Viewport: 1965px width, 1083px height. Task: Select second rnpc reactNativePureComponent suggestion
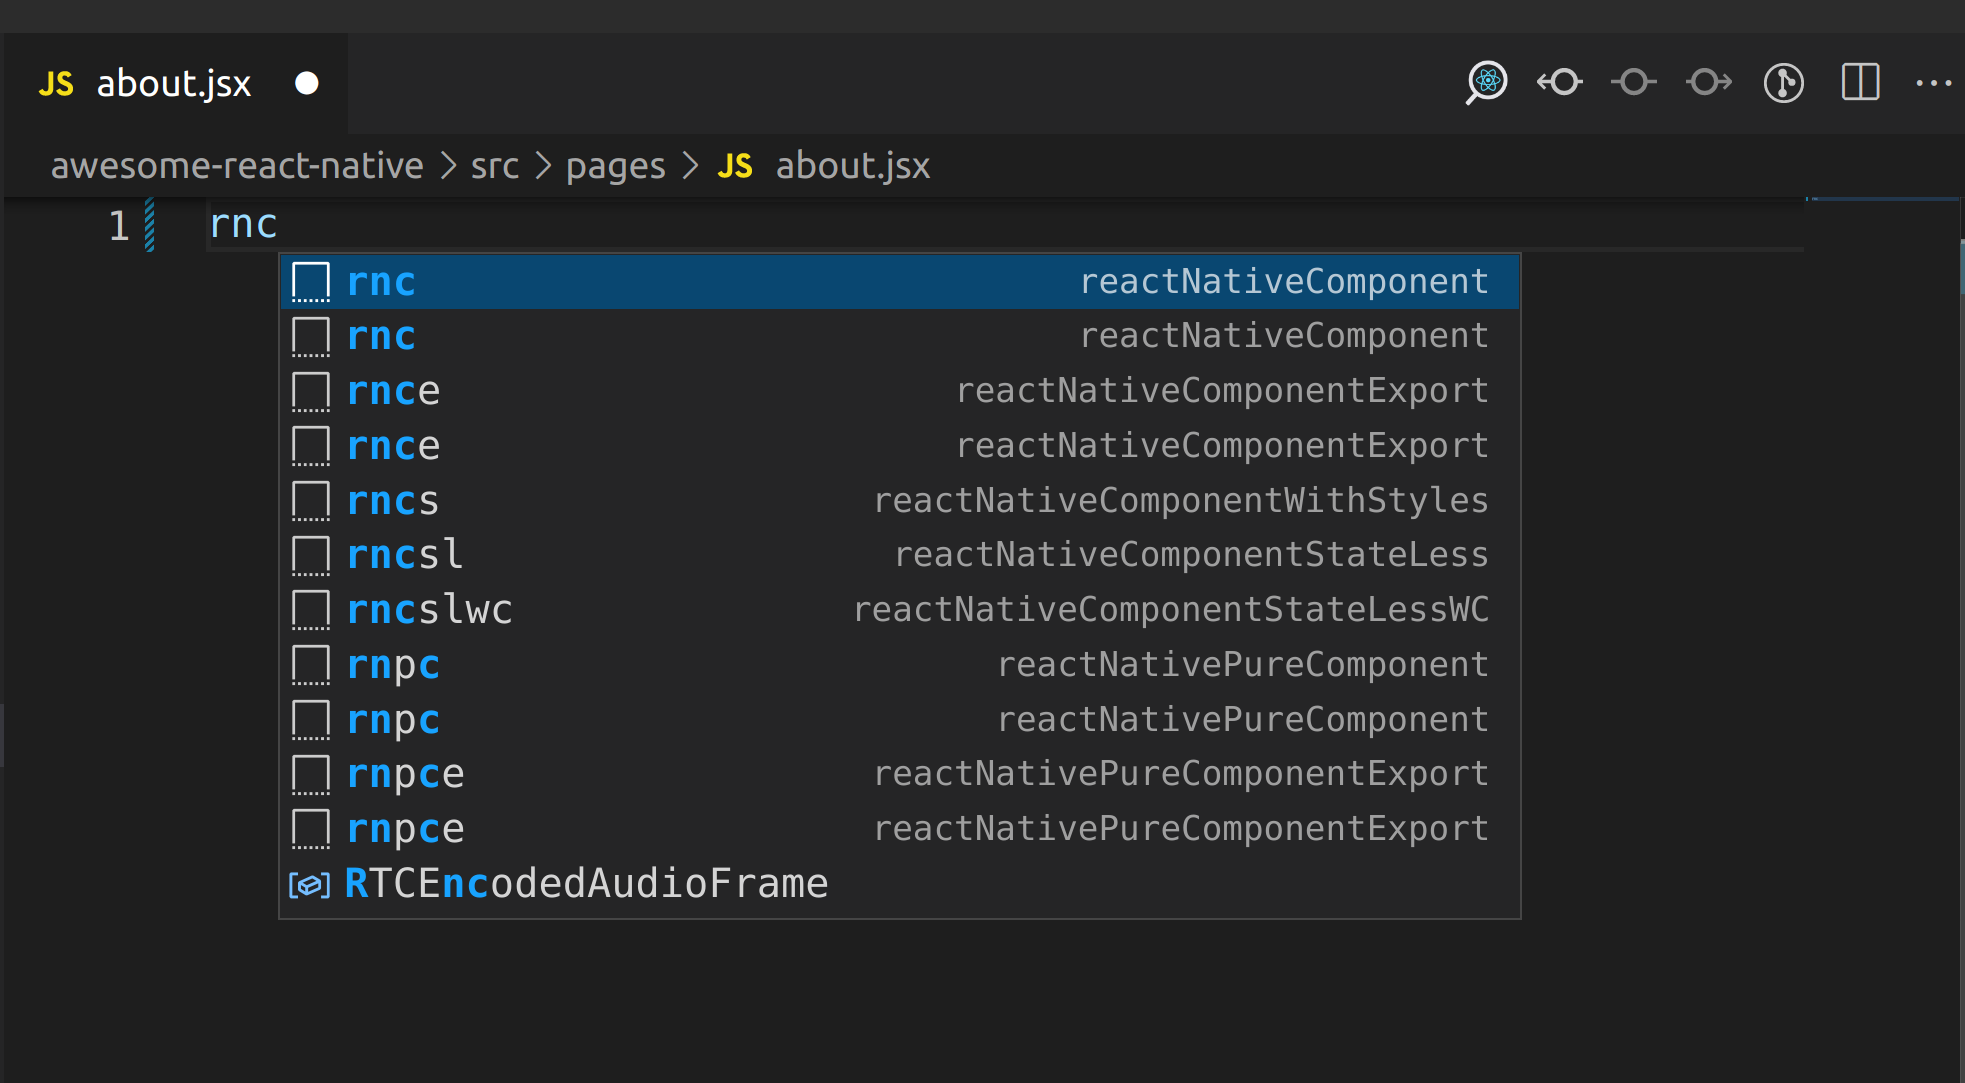[x=900, y=719]
